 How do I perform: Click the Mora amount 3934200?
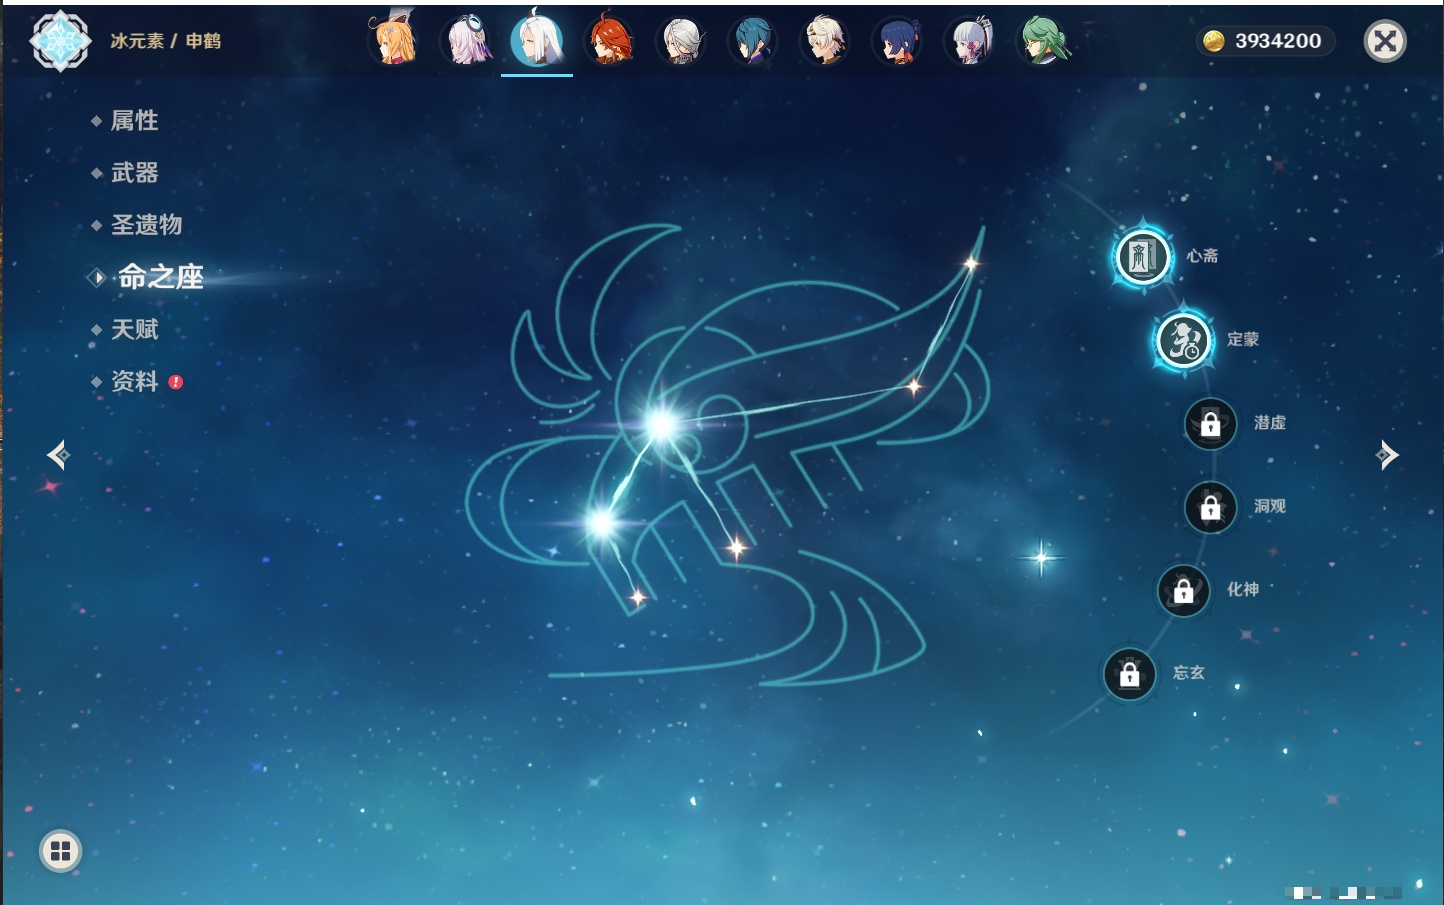(x=1277, y=41)
